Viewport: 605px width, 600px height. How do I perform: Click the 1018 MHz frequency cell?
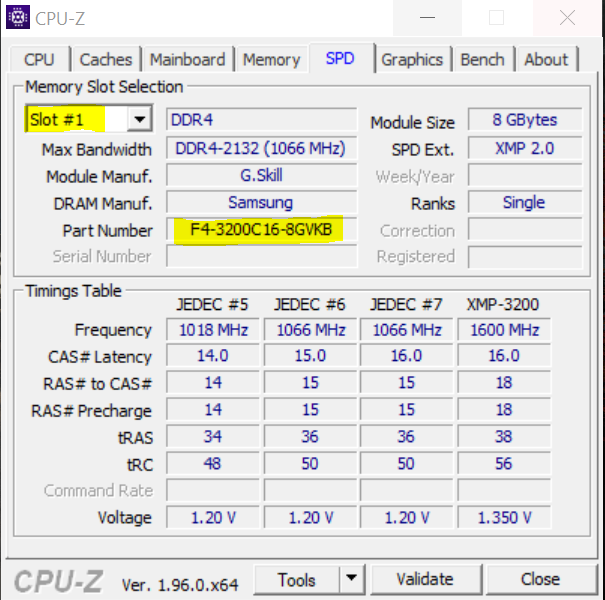(x=213, y=330)
